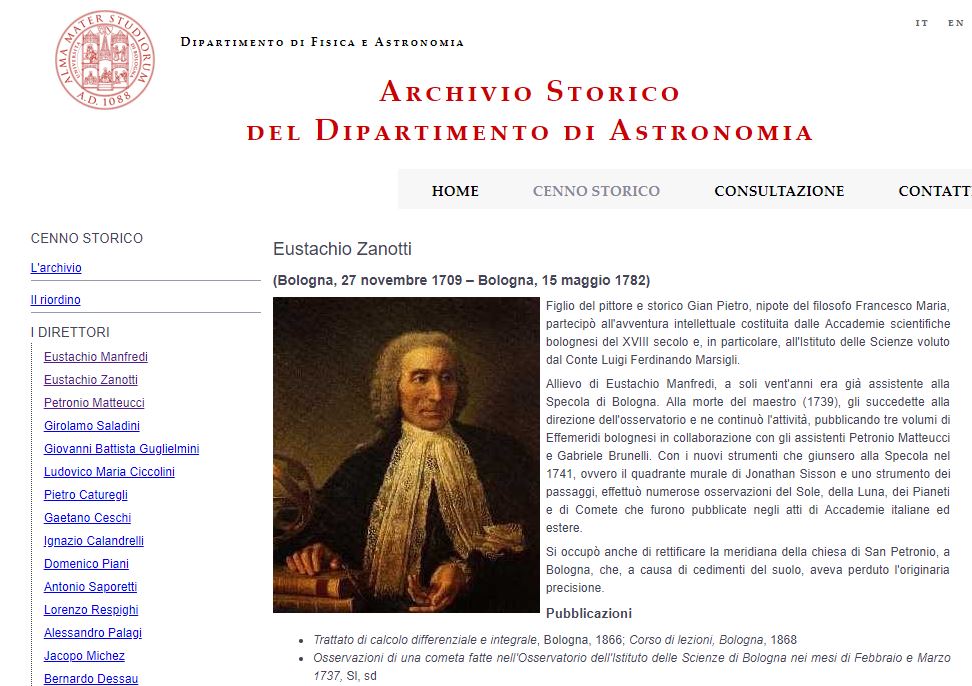Image resolution: width=972 pixels, height=686 pixels.
Task: Select director Ludovico Maria Ciccolini
Action: click(x=109, y=472)
